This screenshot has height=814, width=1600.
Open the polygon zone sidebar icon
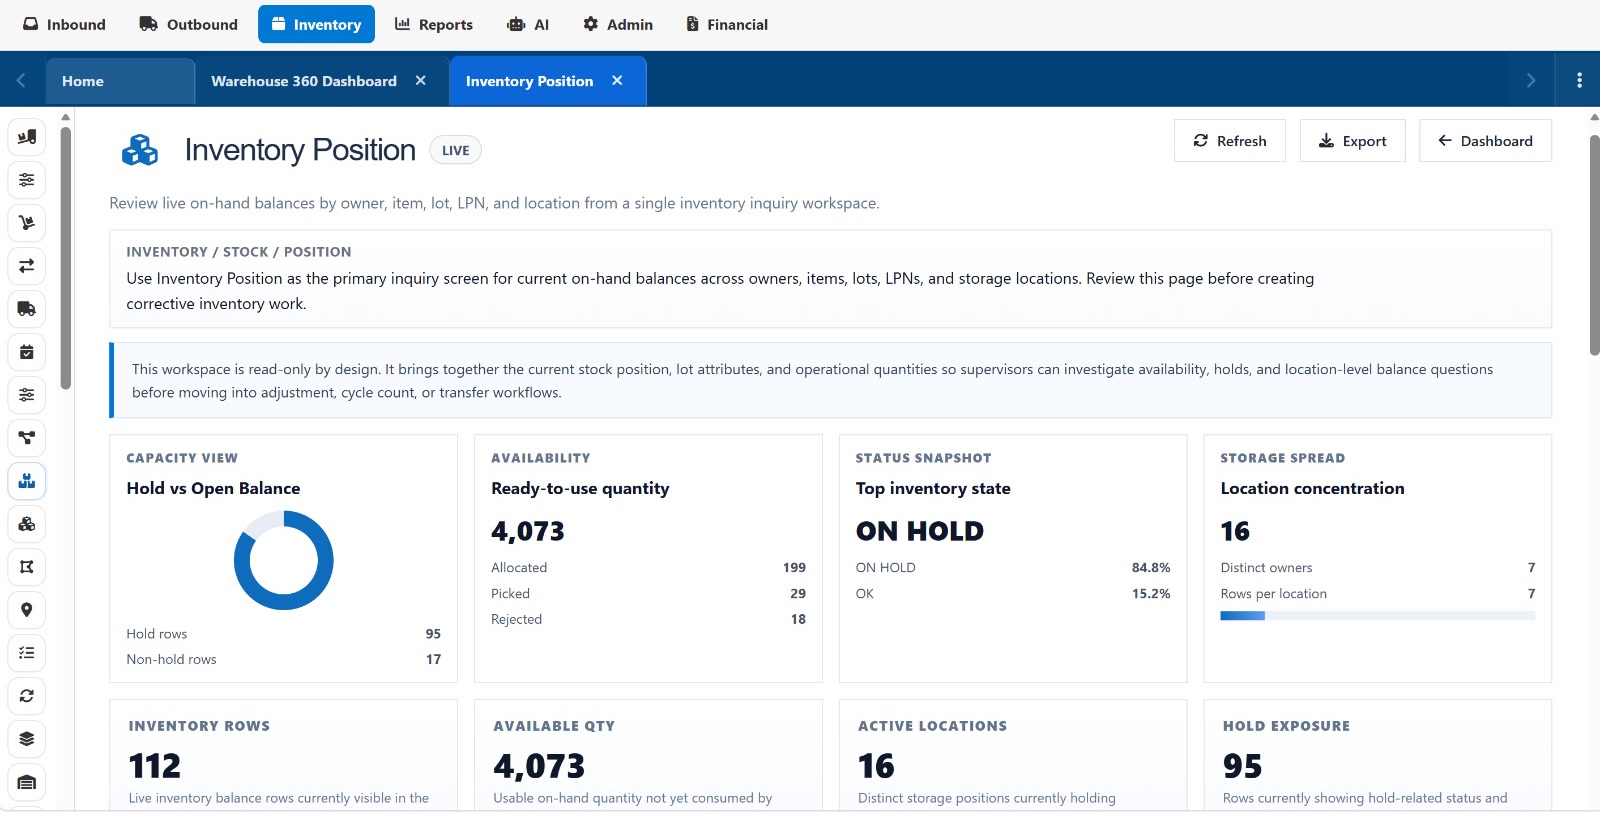[27, 567]
